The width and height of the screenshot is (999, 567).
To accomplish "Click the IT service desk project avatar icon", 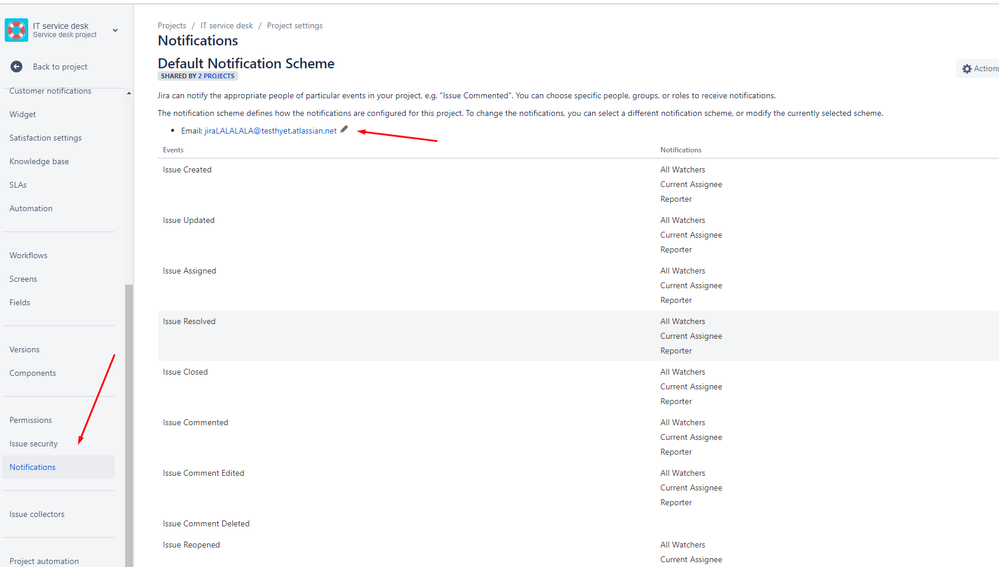I will [x=16, y=30].
